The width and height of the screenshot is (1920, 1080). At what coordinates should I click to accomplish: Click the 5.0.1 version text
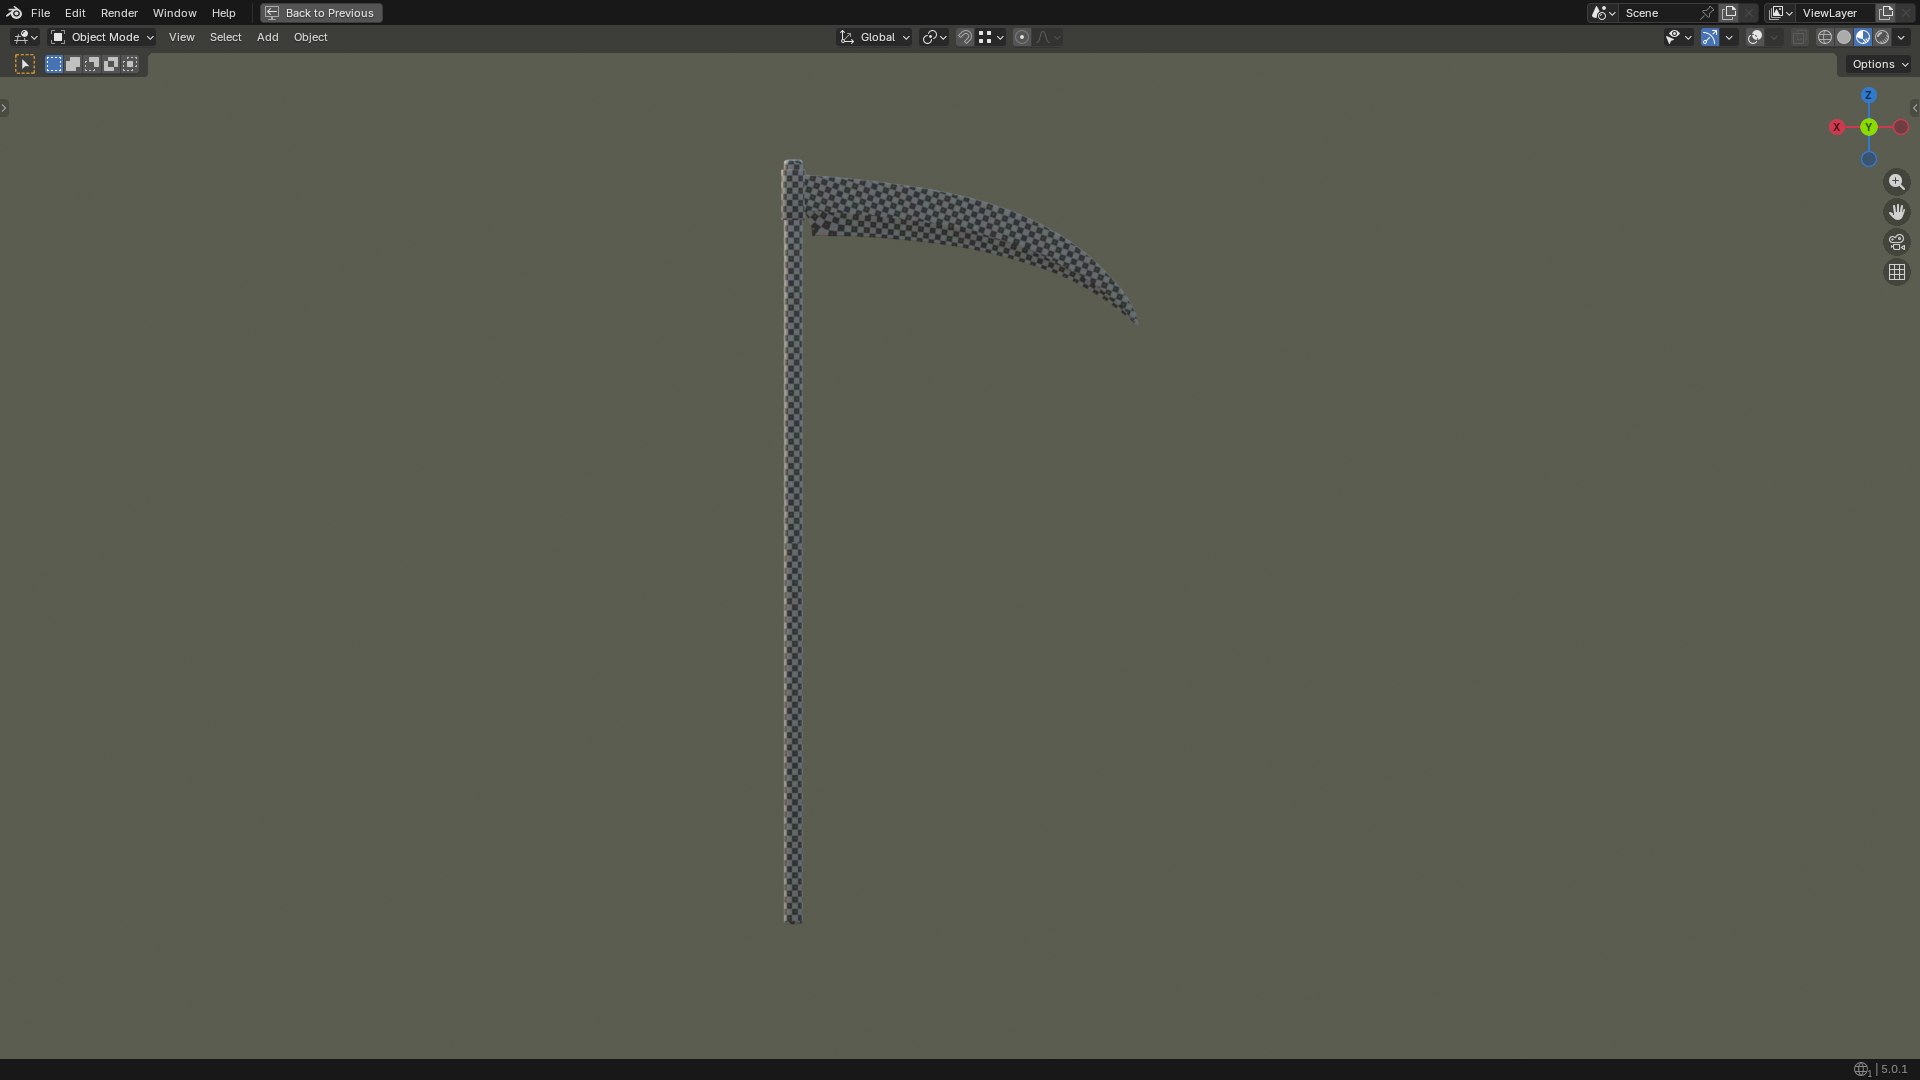click(x=1894, y=1069)
